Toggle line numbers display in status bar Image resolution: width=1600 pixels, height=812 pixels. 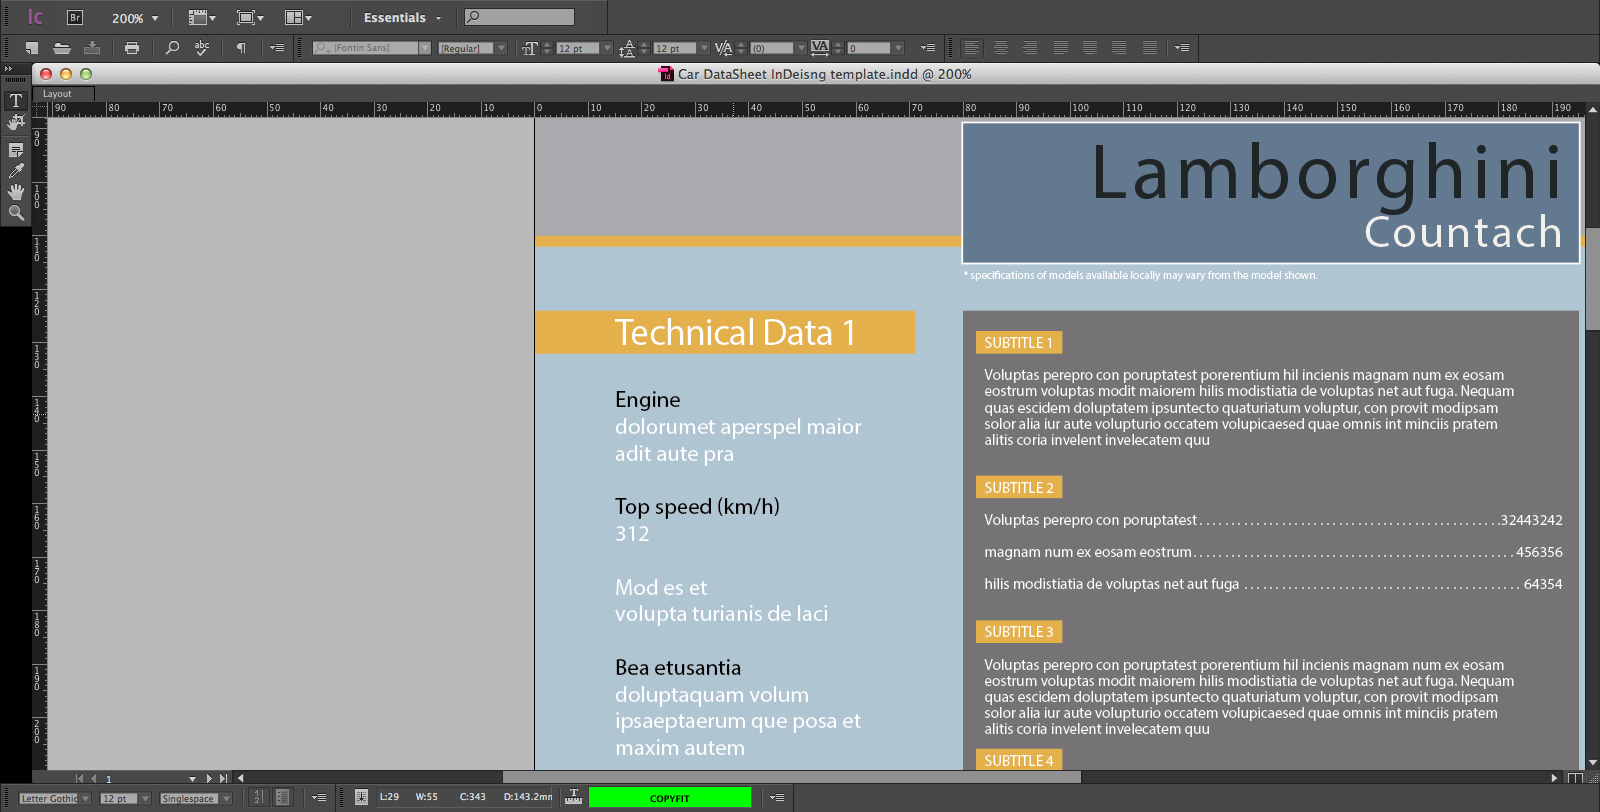[x=259, y=797]
